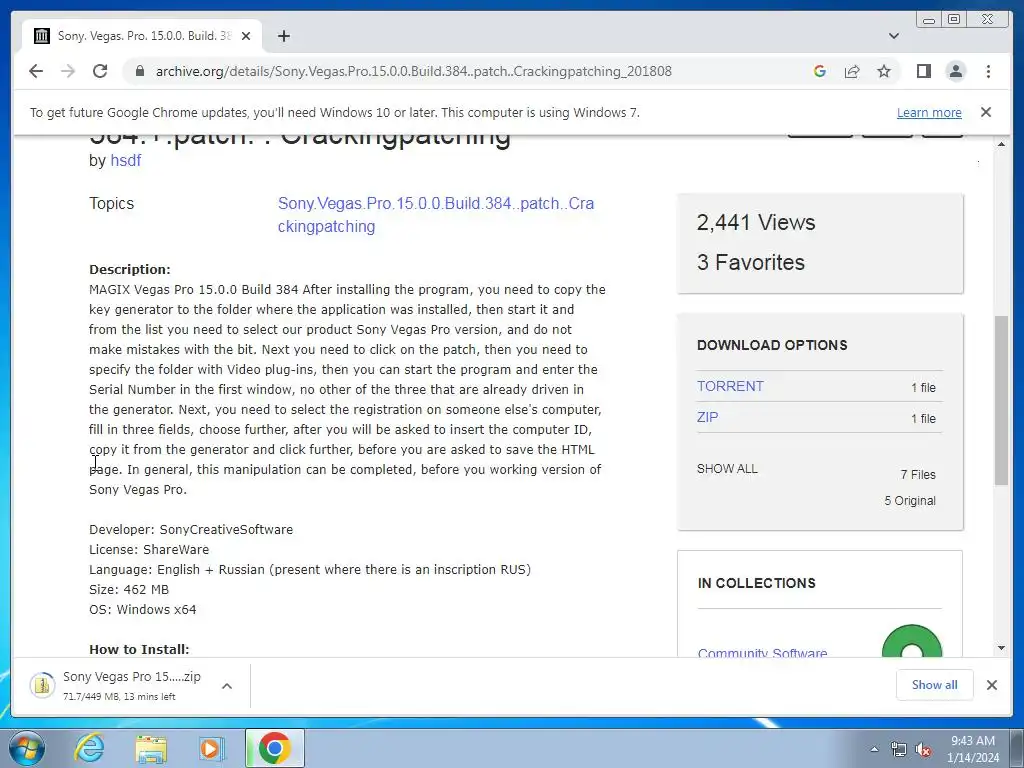Click the muted volume tray icon
Image resolution: width=1024 pixels, height=768 pixels.
tap(923, 750)
